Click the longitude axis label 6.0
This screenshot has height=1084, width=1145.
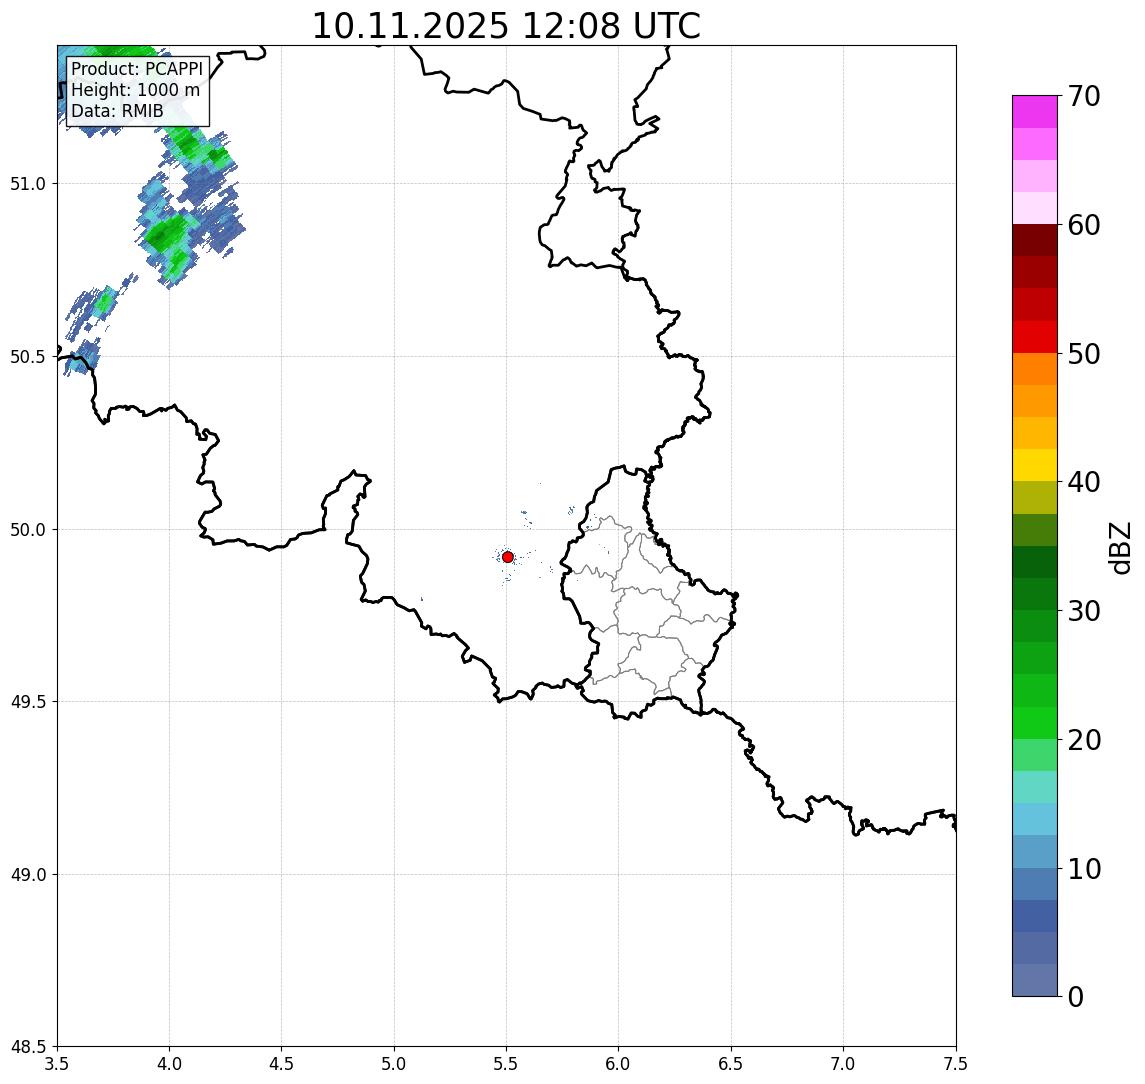point(619,1064)
